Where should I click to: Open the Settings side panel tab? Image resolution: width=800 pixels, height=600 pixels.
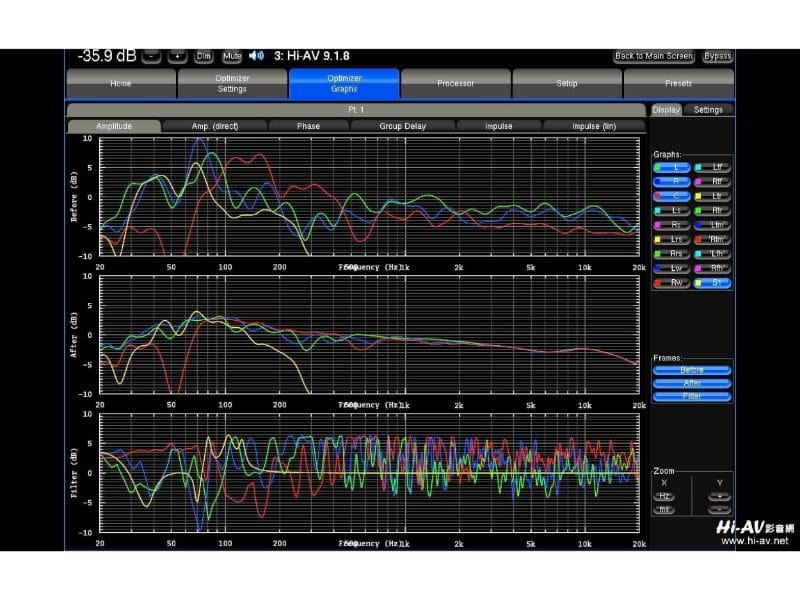coord(708,110)
